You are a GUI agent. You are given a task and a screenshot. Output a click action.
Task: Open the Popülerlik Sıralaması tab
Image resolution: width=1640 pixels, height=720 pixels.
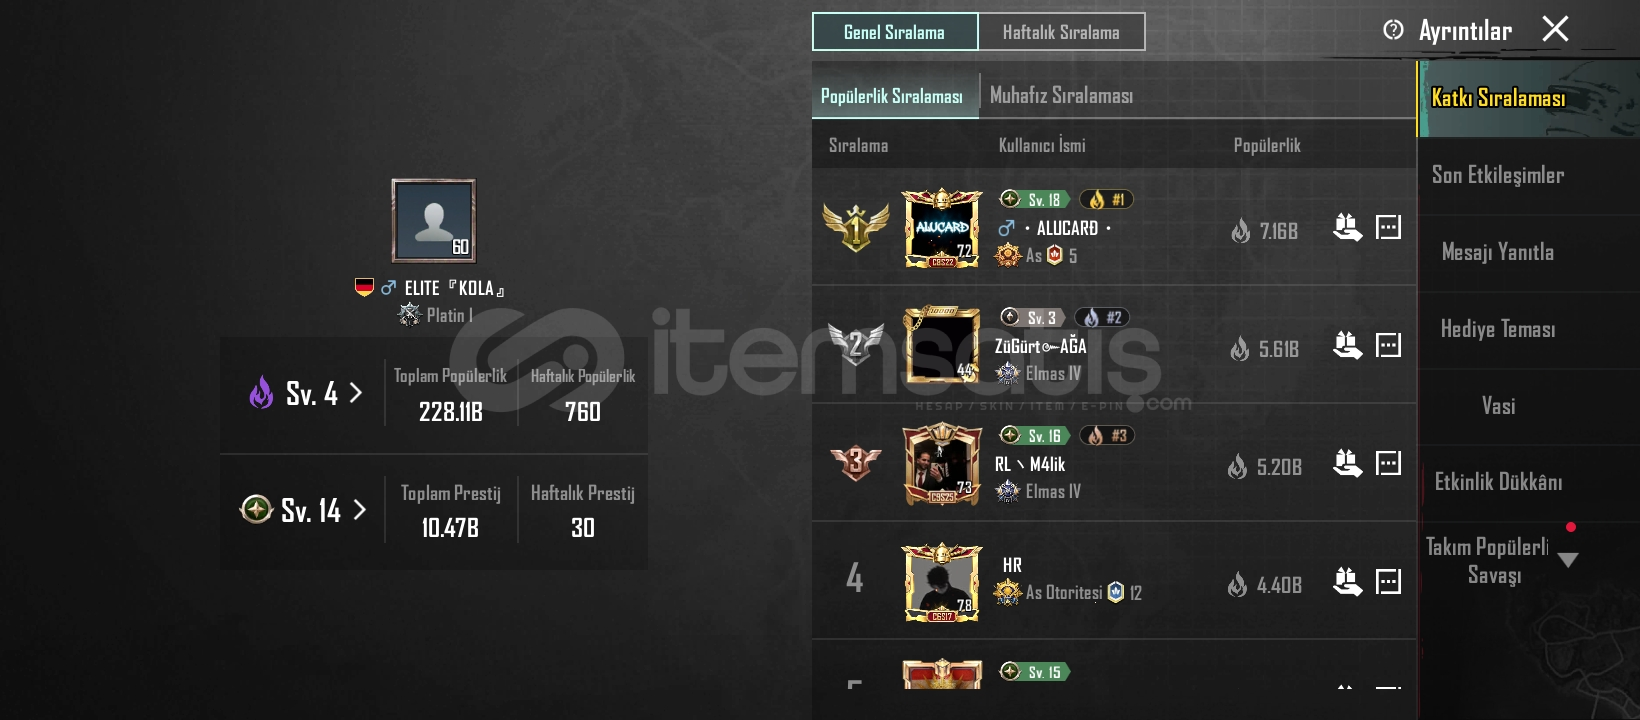tap(892, 96)
